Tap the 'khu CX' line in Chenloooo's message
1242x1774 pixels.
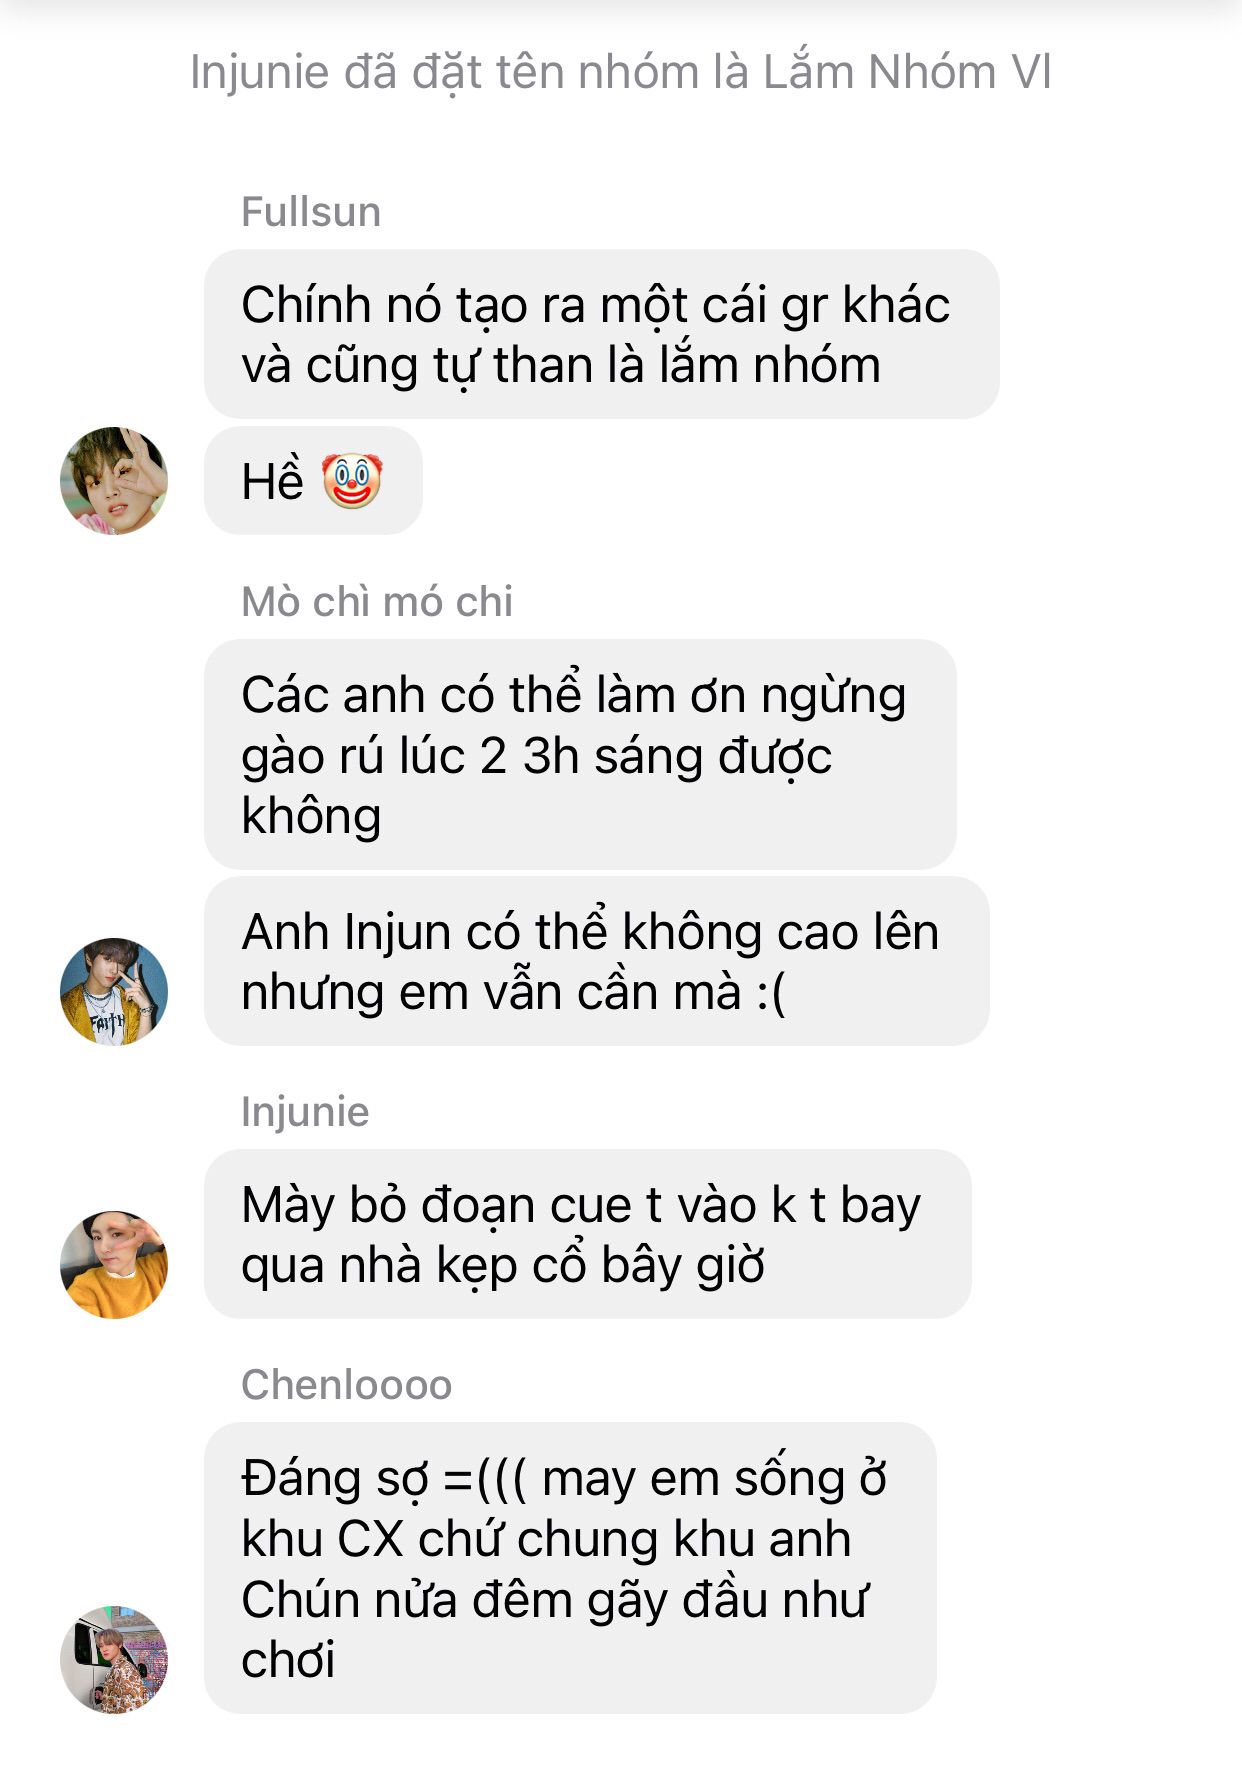546,1539
